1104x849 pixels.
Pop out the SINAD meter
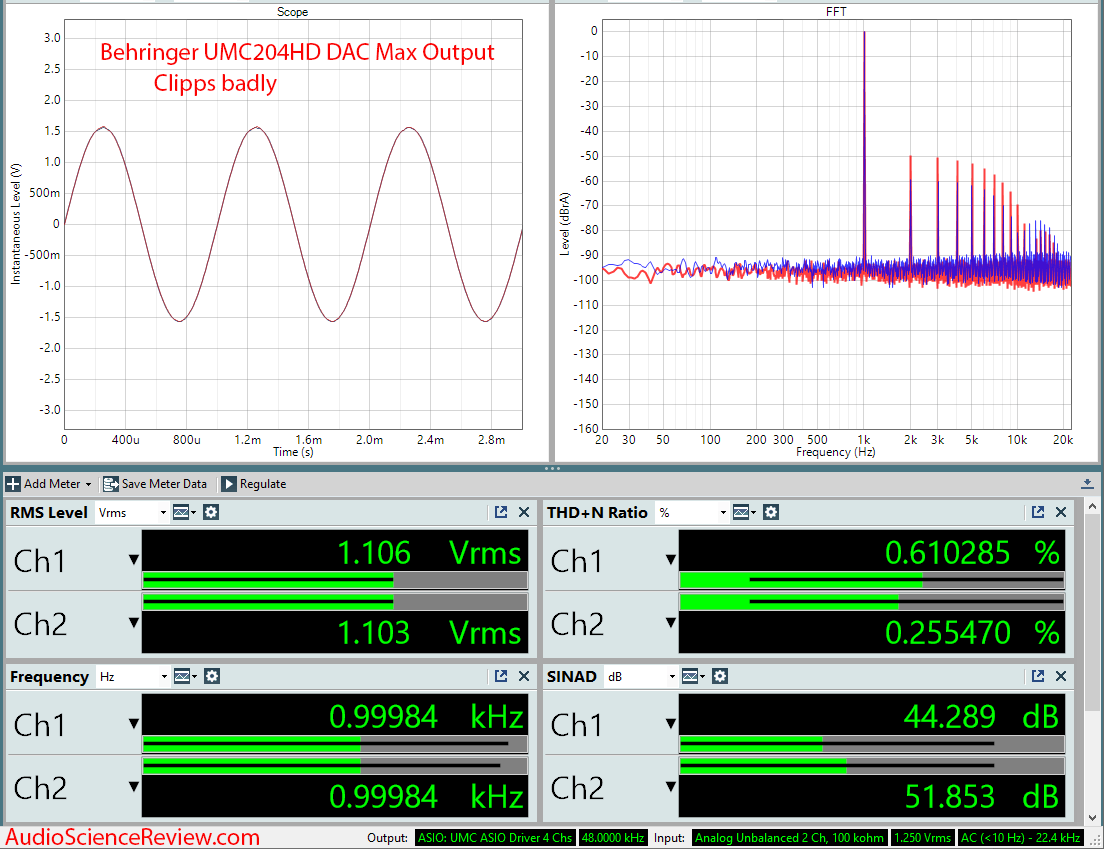click(x=1038, y=677)
